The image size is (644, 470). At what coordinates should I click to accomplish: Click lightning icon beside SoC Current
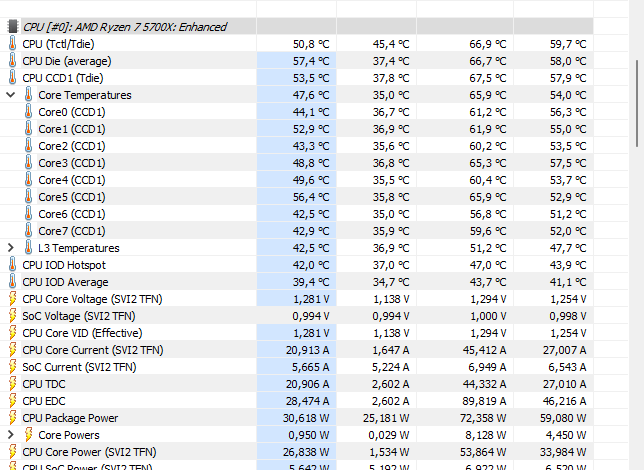[13, 367]
